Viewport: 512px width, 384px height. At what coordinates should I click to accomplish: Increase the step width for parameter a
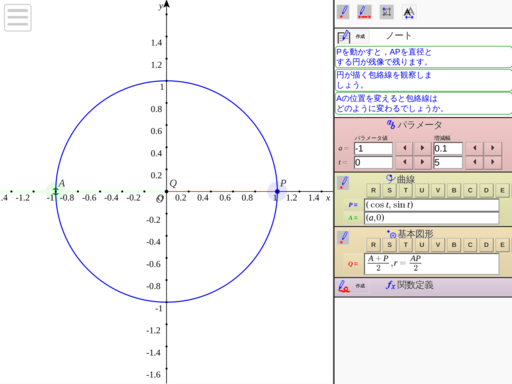click(493, 148)
